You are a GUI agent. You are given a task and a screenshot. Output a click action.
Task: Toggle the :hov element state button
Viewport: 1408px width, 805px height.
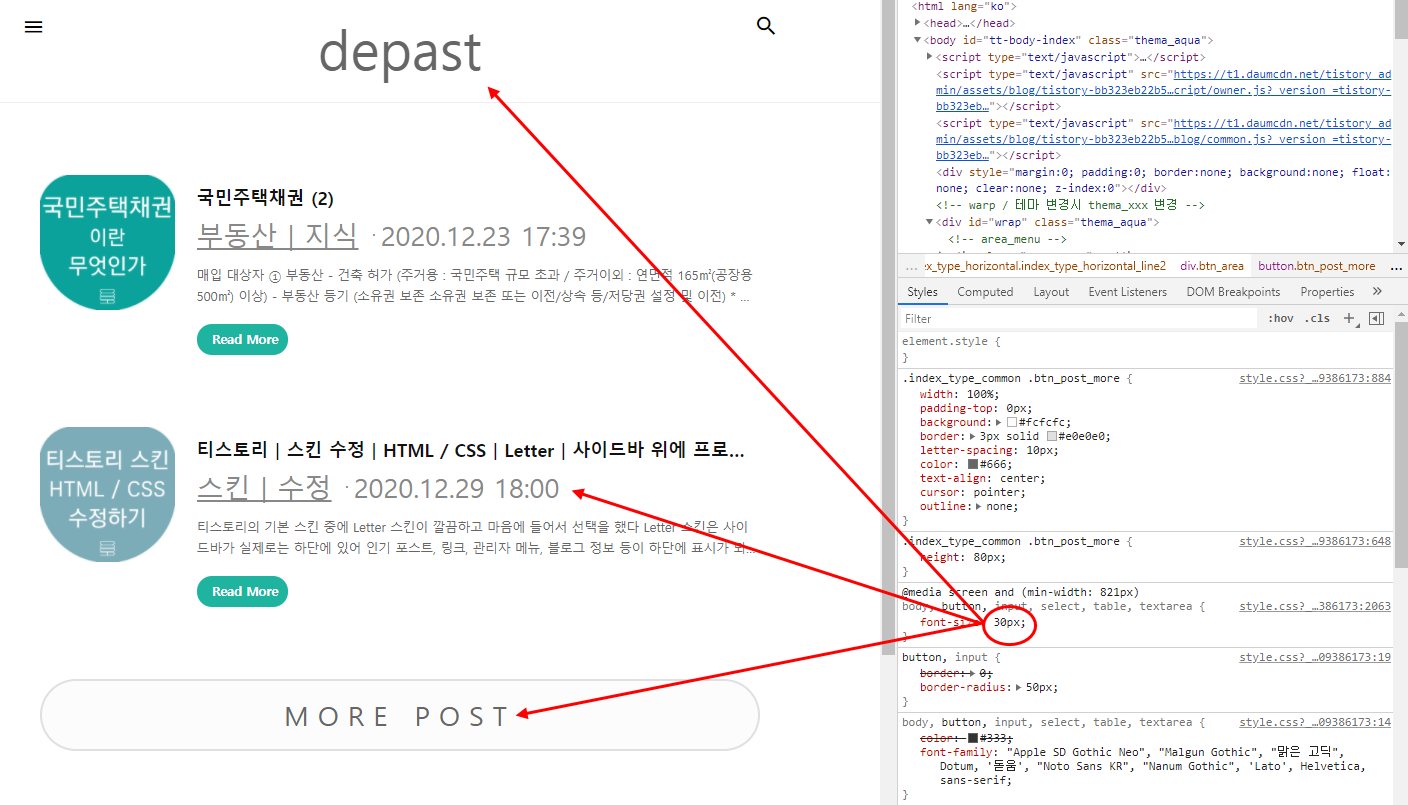pos(1280,318)
